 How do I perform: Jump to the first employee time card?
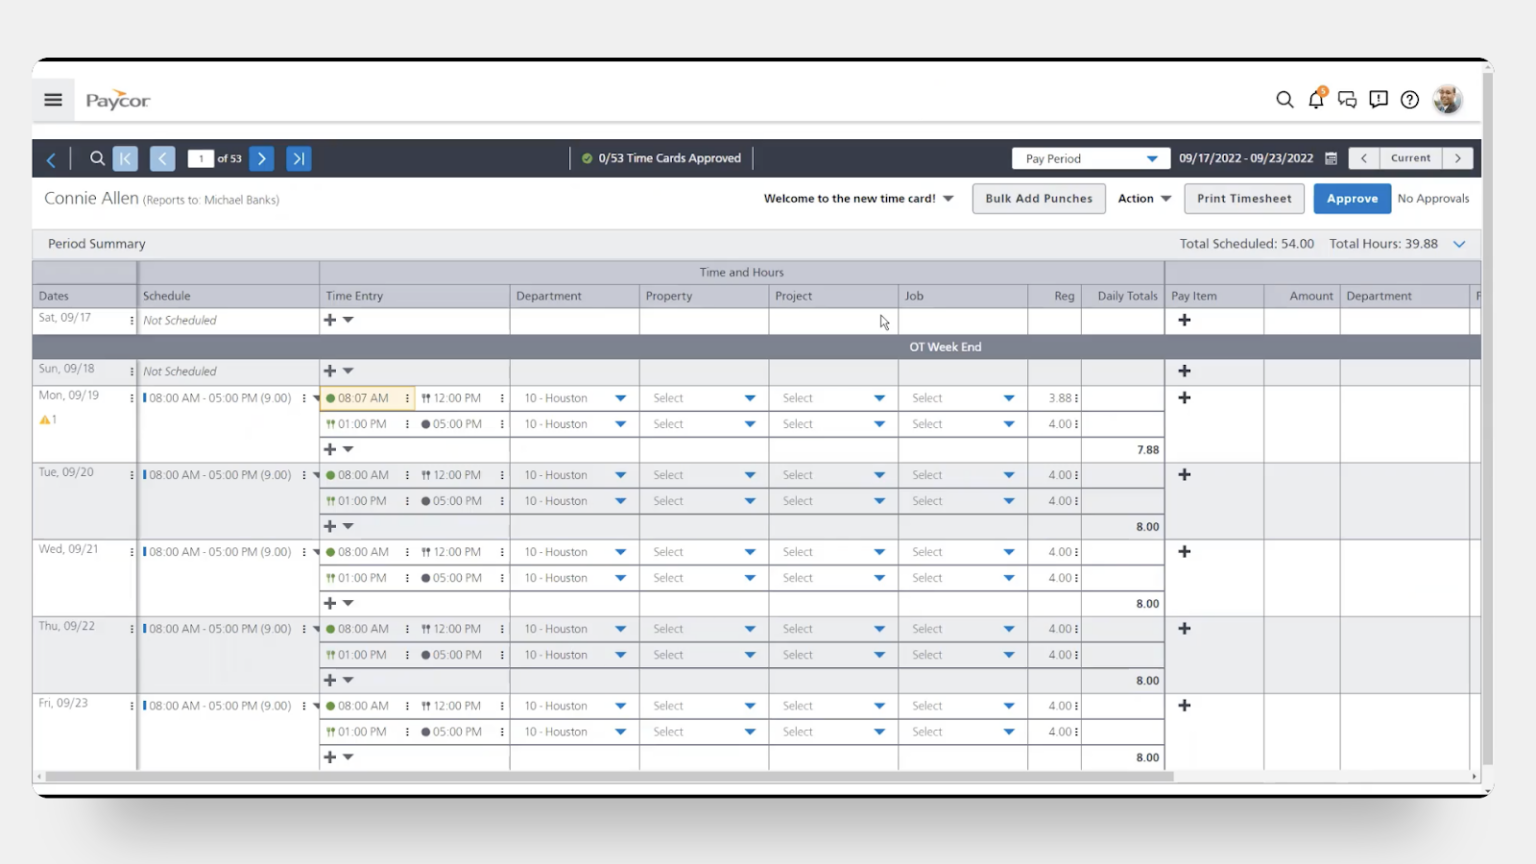[x=125, y=158]
